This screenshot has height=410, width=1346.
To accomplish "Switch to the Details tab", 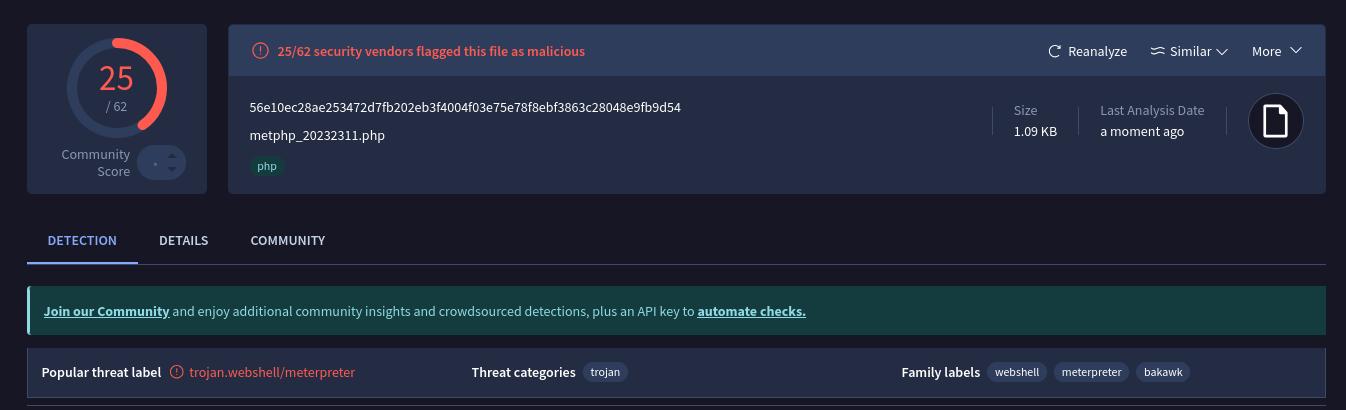I will (183, 241).
